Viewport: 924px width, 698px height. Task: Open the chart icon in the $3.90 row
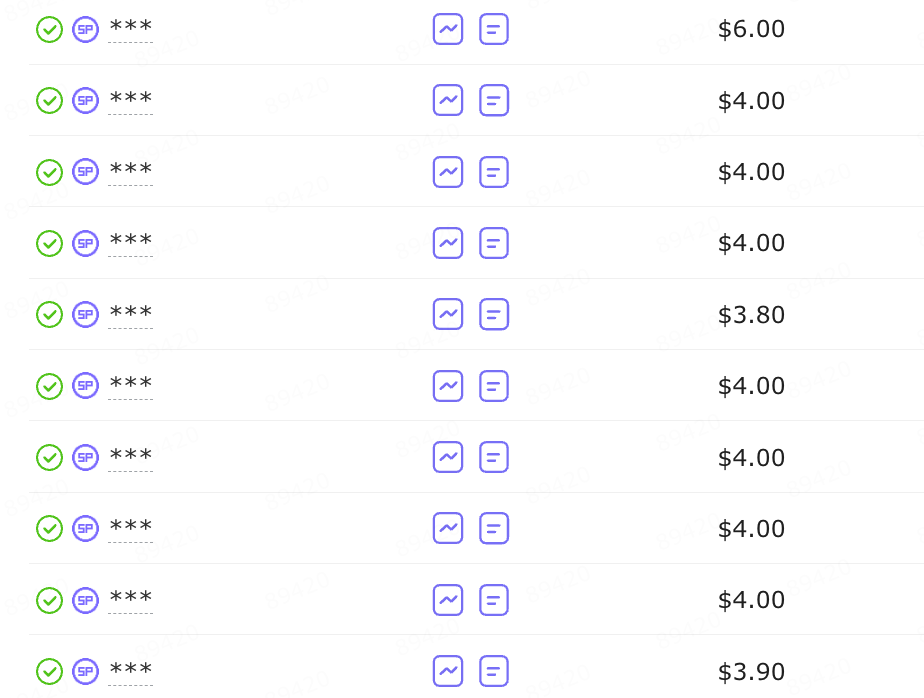pos(448,671)
